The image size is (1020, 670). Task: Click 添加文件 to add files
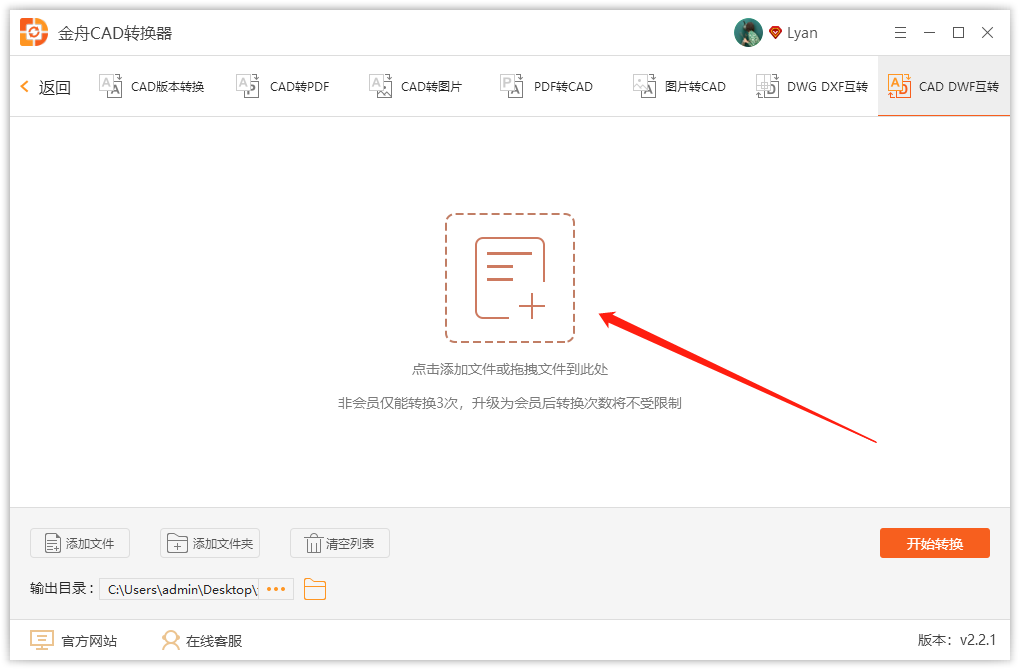point(79,543)
